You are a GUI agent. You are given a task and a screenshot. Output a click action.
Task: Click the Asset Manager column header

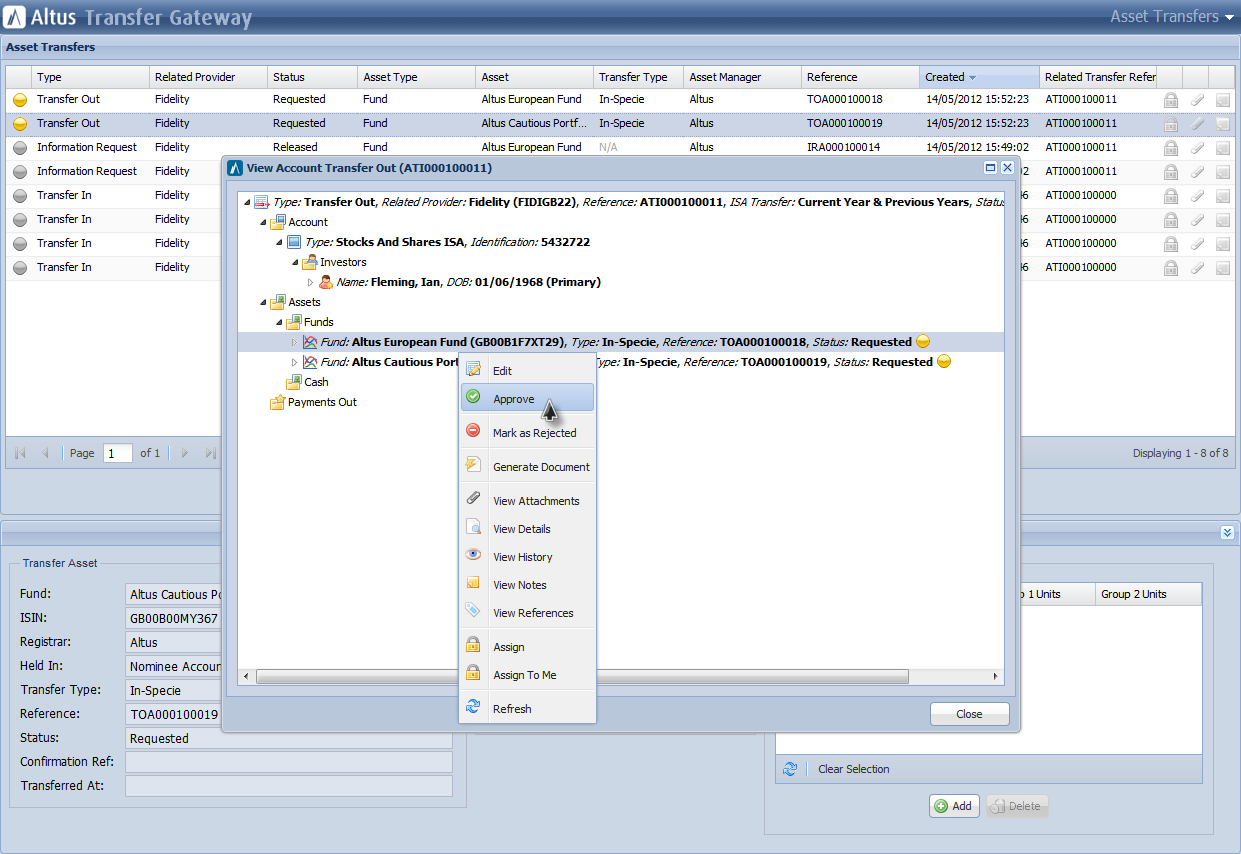tap(743, 77)
